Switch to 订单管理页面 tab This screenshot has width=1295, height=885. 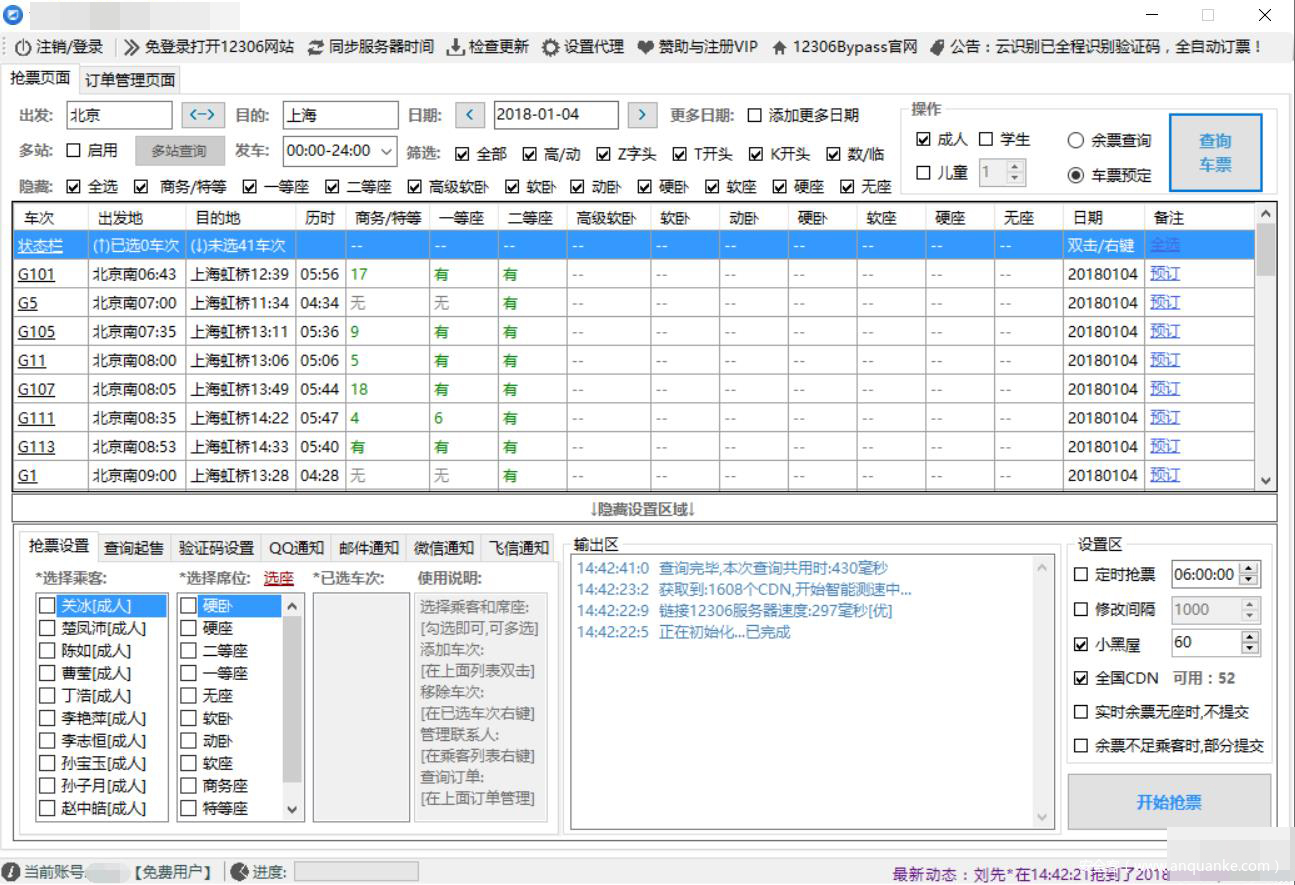pyautogui.click(x=130, y=80)
